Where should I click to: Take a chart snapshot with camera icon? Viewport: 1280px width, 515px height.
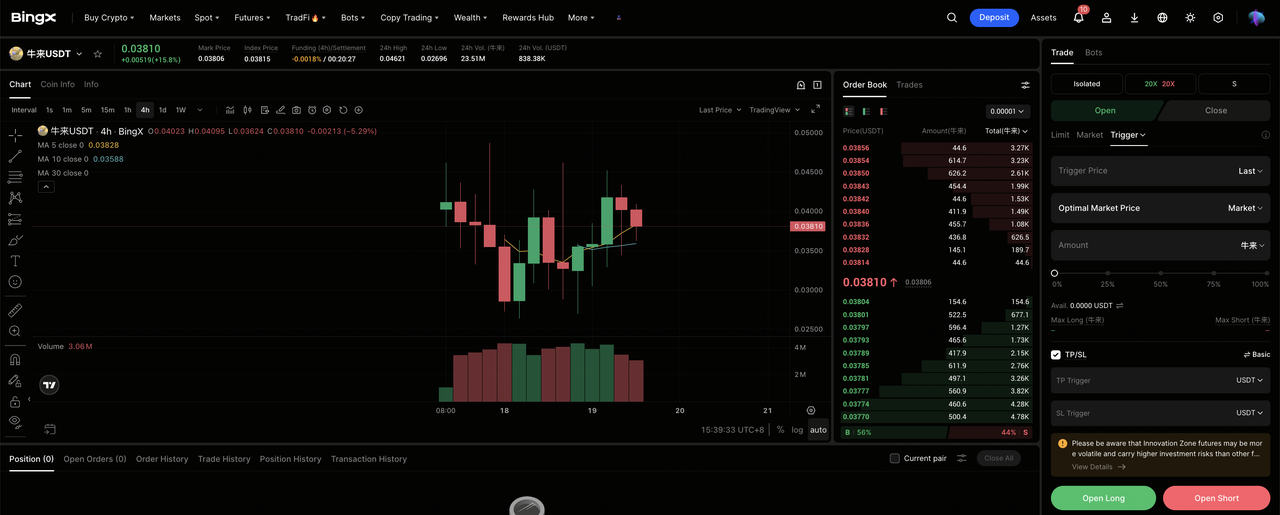[x=296, y=110]
